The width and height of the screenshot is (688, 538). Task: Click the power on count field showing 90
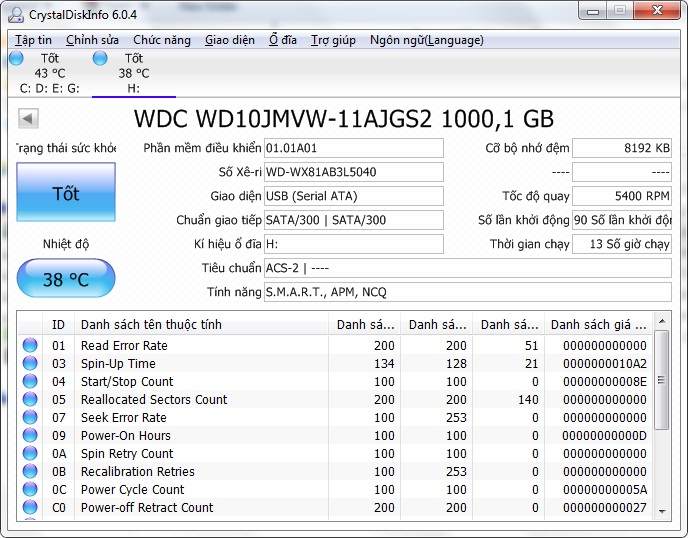[622, 220]
